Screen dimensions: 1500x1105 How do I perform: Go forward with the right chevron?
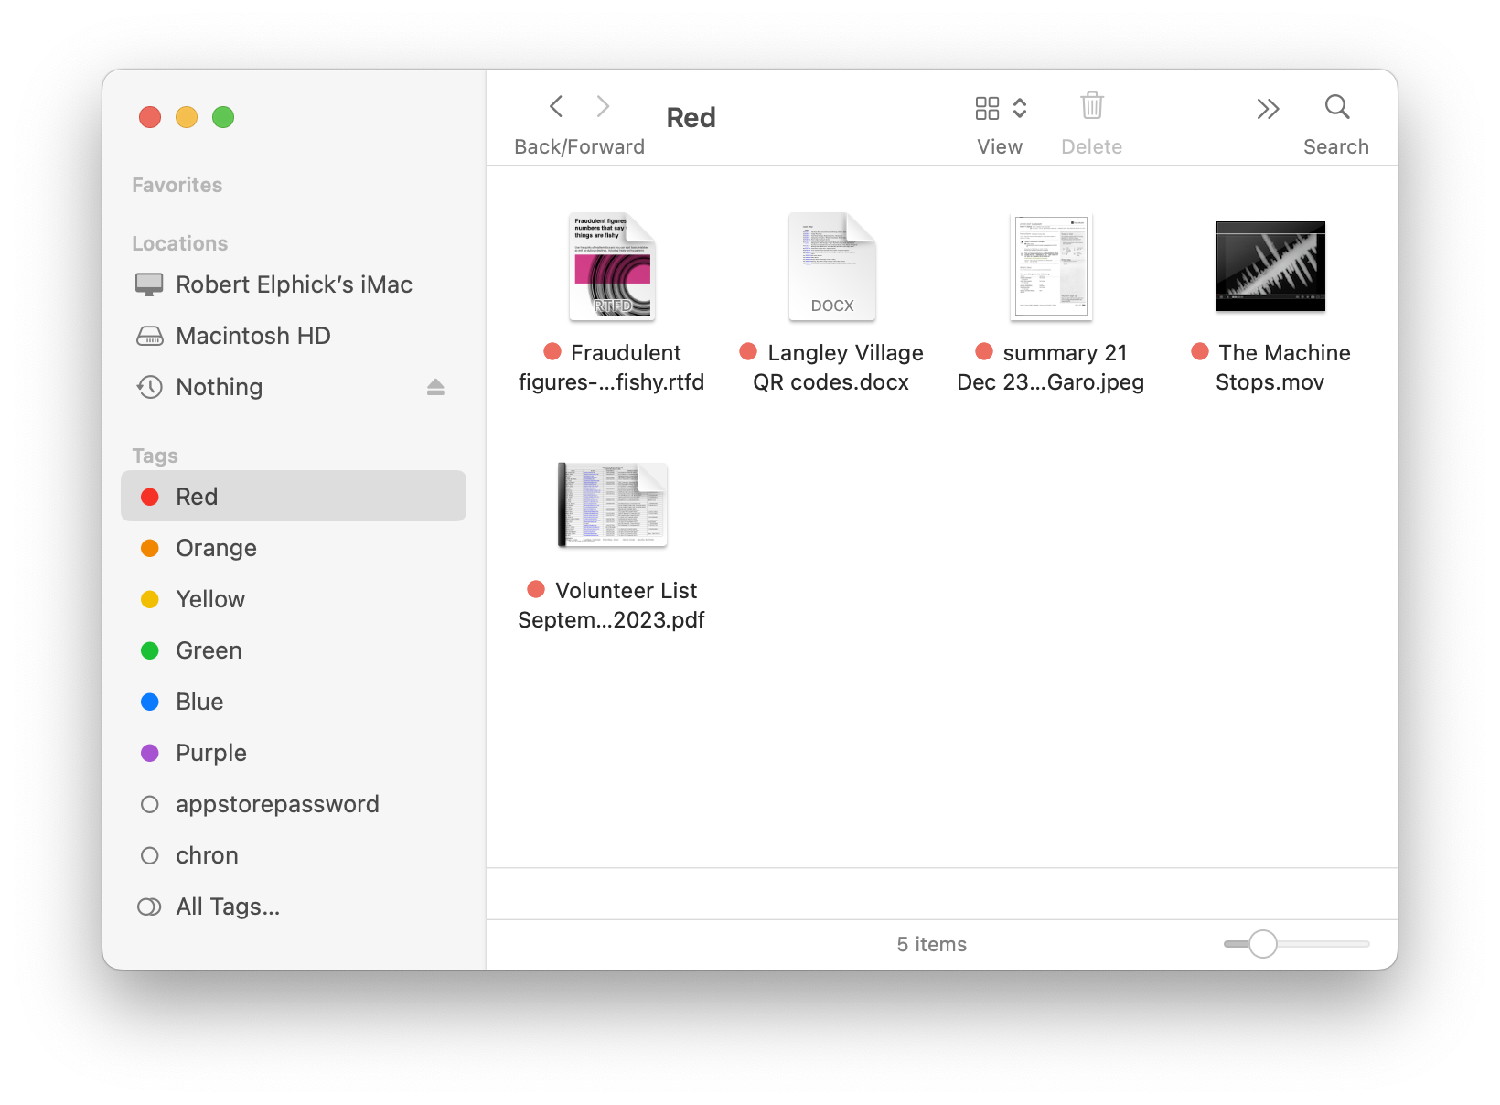(602, 107)
